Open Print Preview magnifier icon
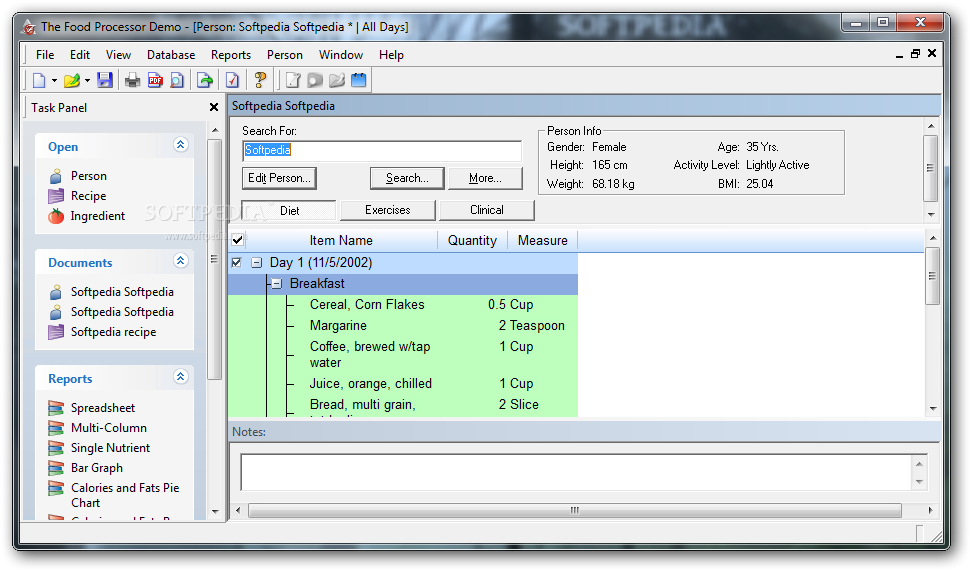 [x=177, y=80]
